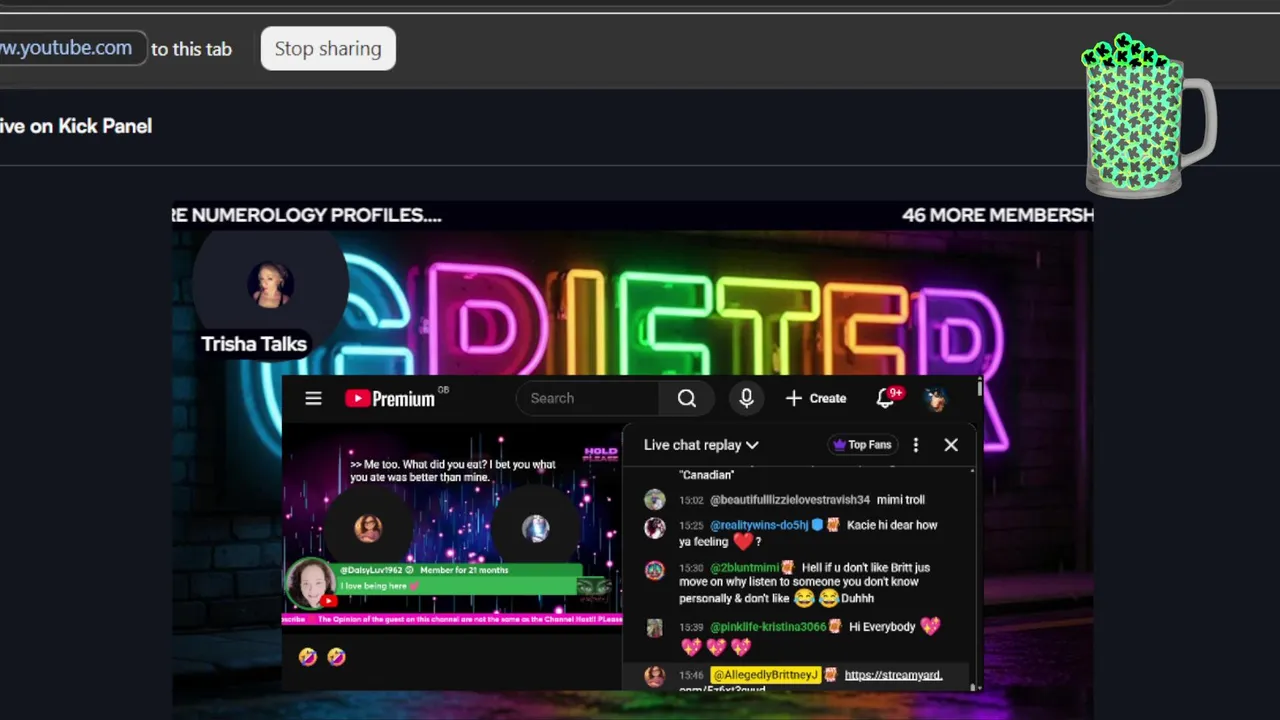
Task: Open the Create button menu
Action: pyautogui.click(x=816, y=398)
